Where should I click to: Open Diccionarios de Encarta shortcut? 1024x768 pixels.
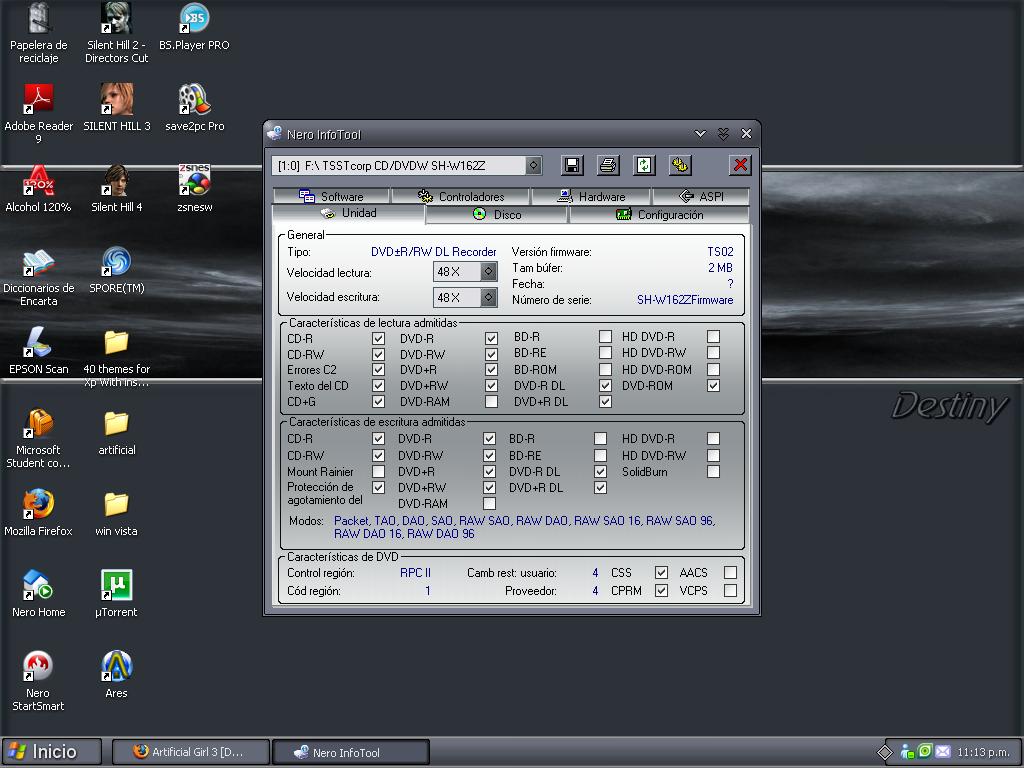tap(39, 276)
